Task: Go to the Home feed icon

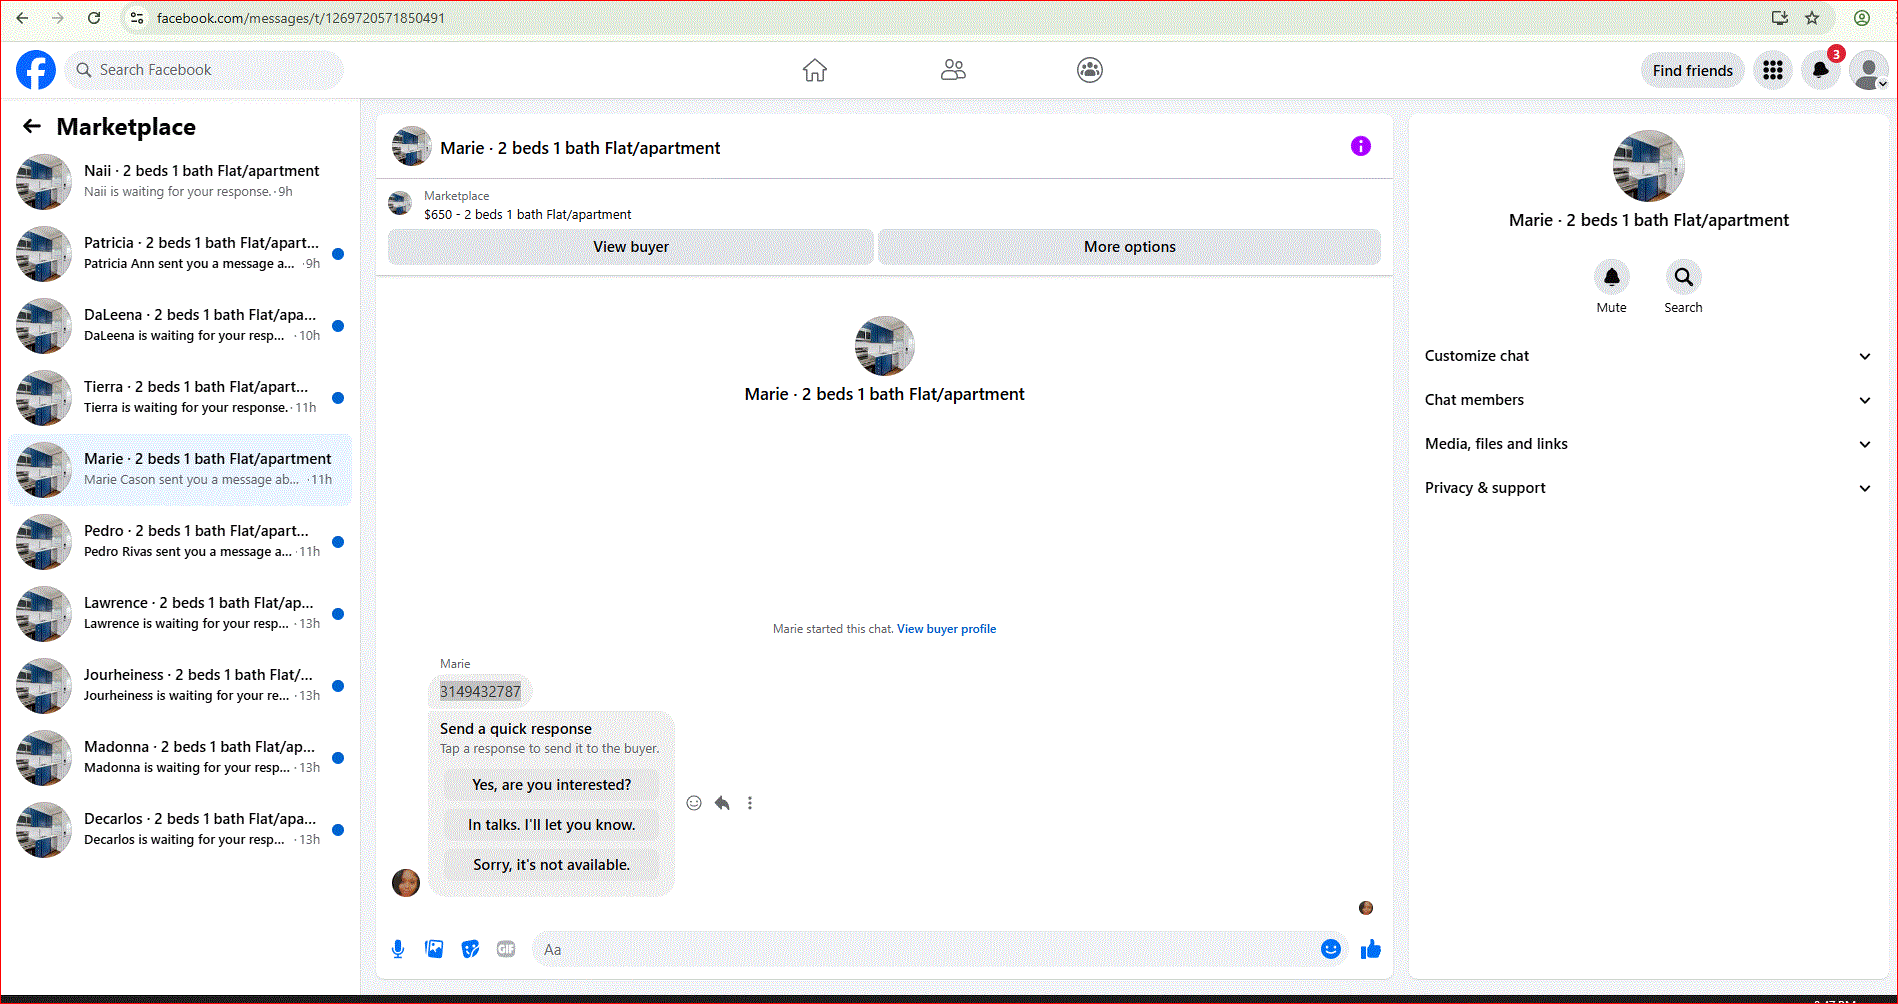Action: 815,70
